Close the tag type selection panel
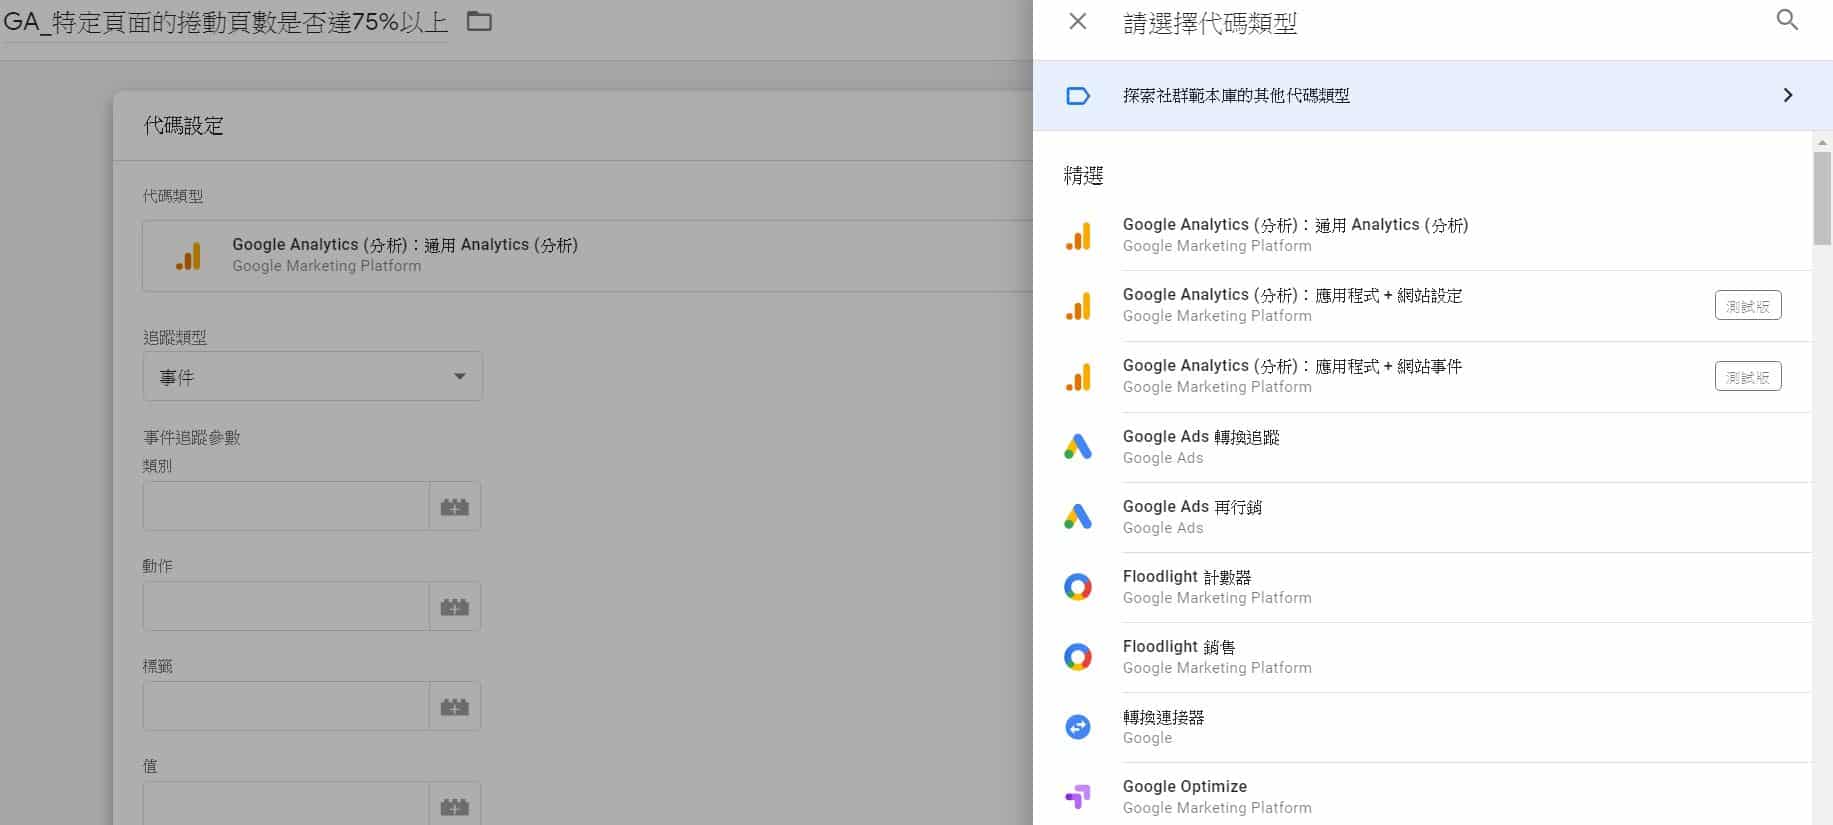Image resolution: width=1833 pixels, height=825 pixels. pos(1077,21)
